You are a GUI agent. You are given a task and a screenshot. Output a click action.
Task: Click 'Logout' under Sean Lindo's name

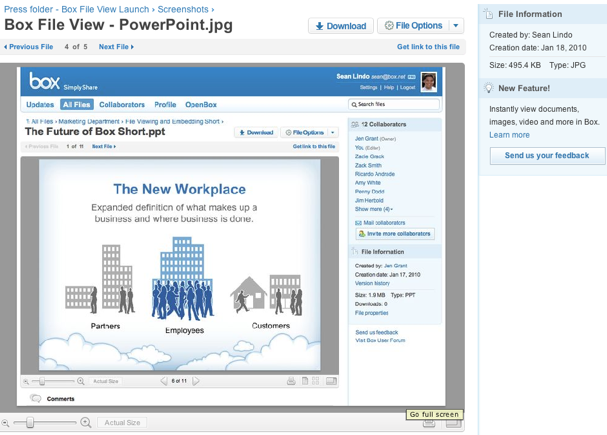[407, 87]
